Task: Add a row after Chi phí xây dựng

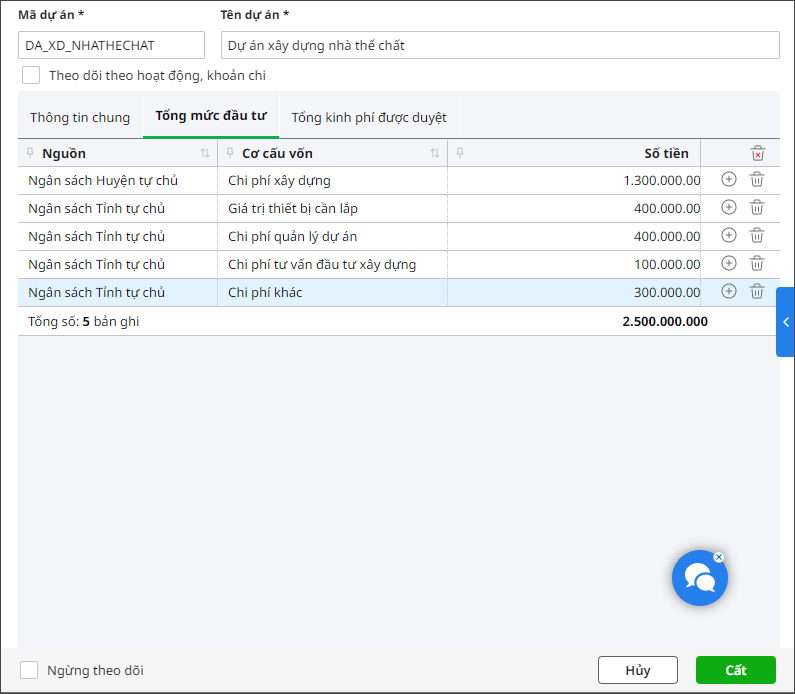Action: [x=729, y=179]
